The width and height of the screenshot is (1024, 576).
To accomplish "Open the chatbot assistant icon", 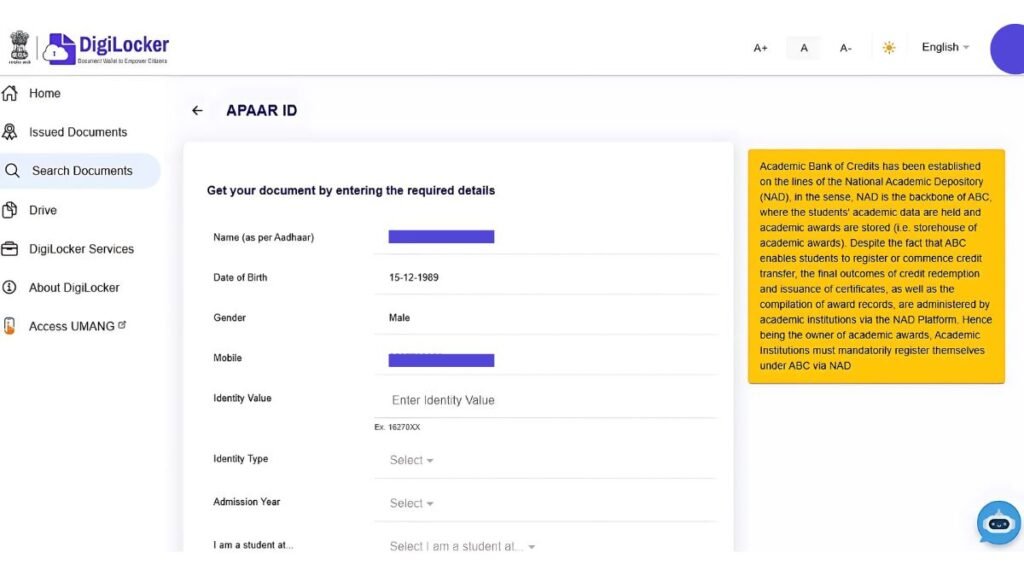I will (x=999, y=523).
